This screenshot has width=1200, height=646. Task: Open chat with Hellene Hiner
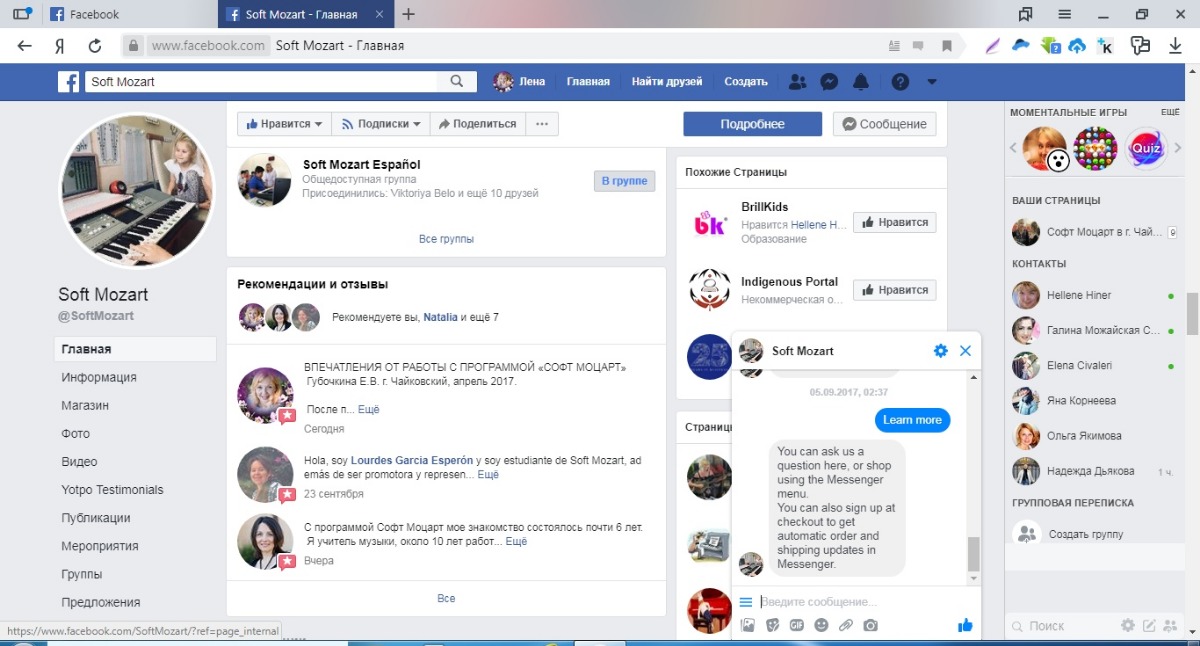[1093, 295]
